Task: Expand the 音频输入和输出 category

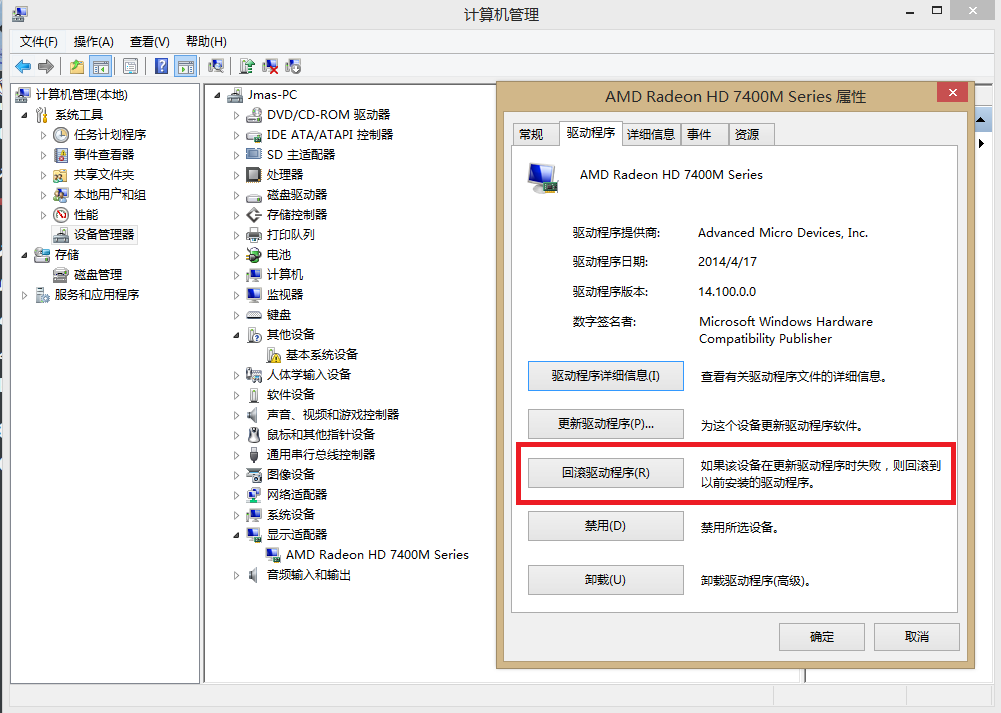Action: click(236, 575)
